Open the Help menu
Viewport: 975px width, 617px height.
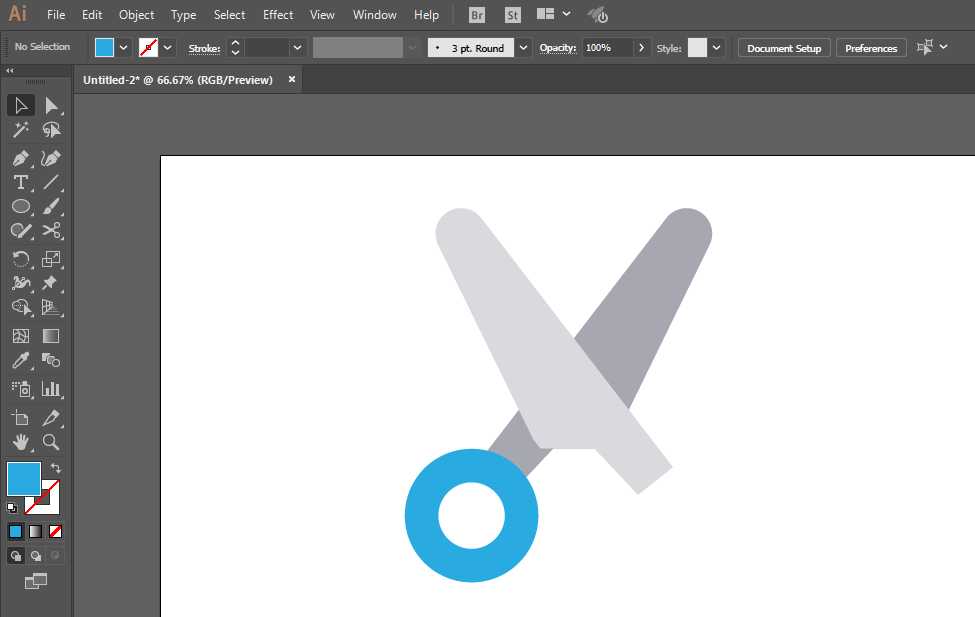pos(427,14)
